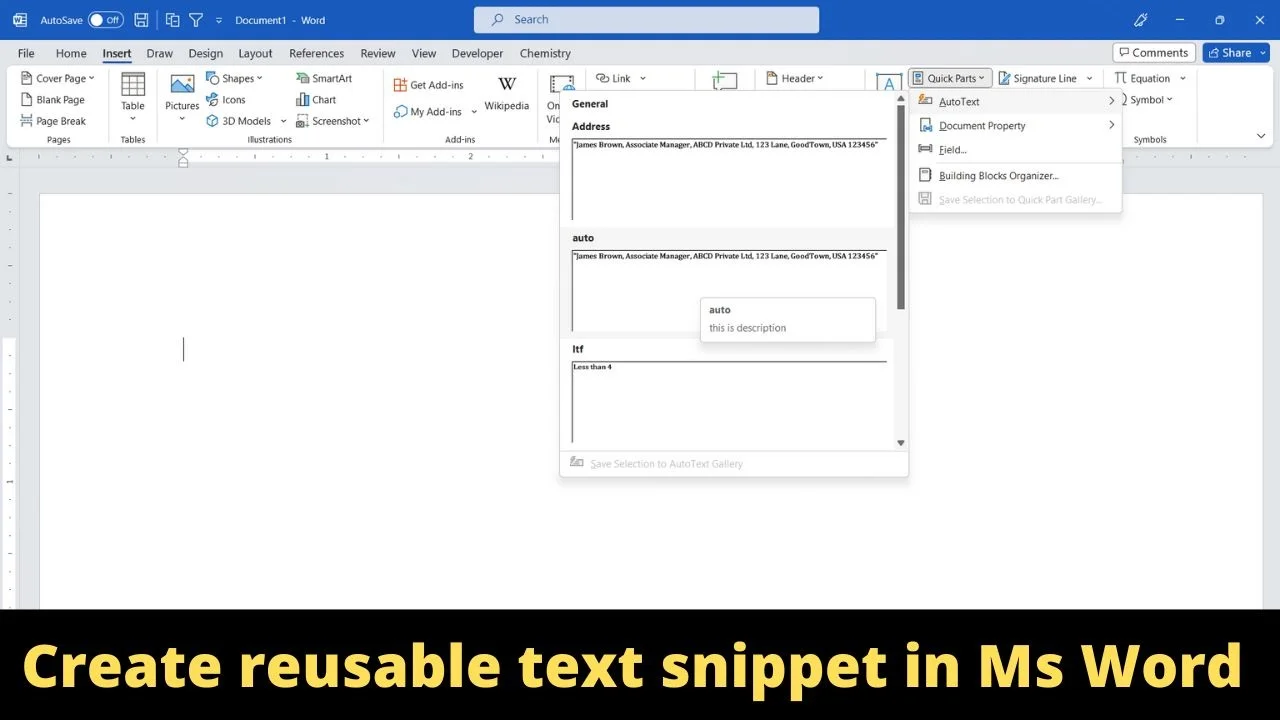Insert a Page Break
Viewport: 1280px width, 720px height.
click(53, 121)
